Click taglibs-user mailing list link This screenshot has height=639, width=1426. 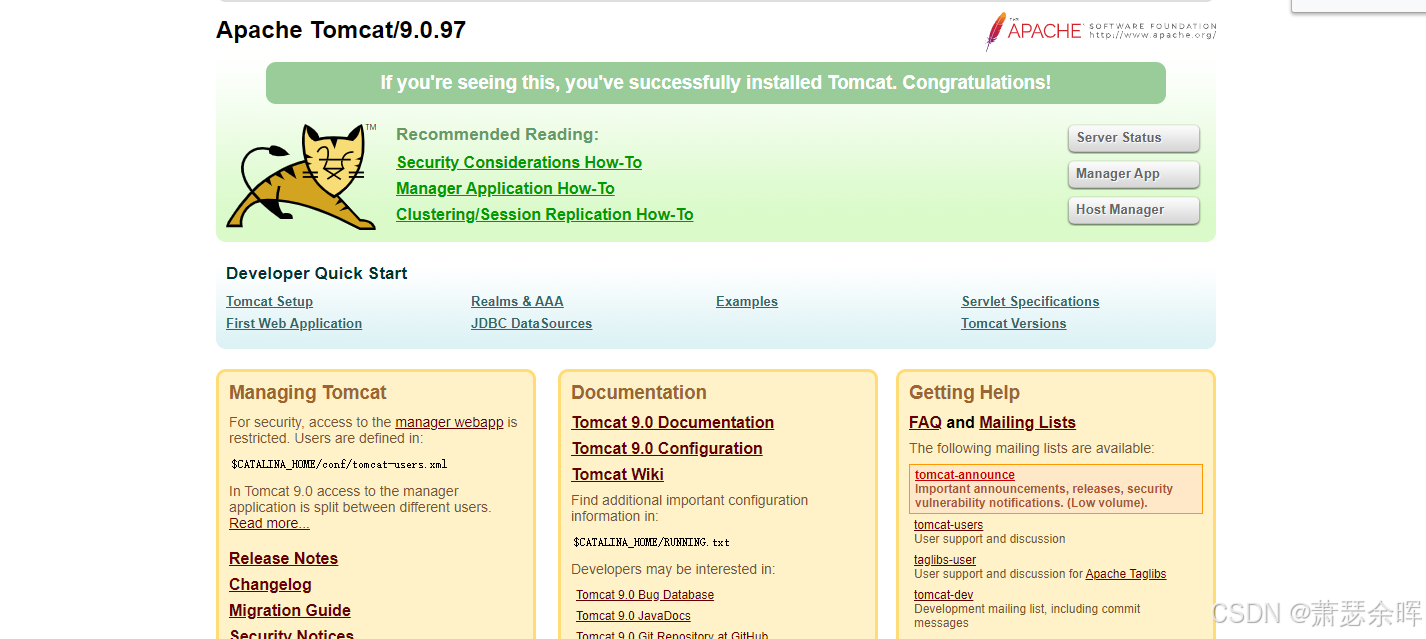[945, 560]
